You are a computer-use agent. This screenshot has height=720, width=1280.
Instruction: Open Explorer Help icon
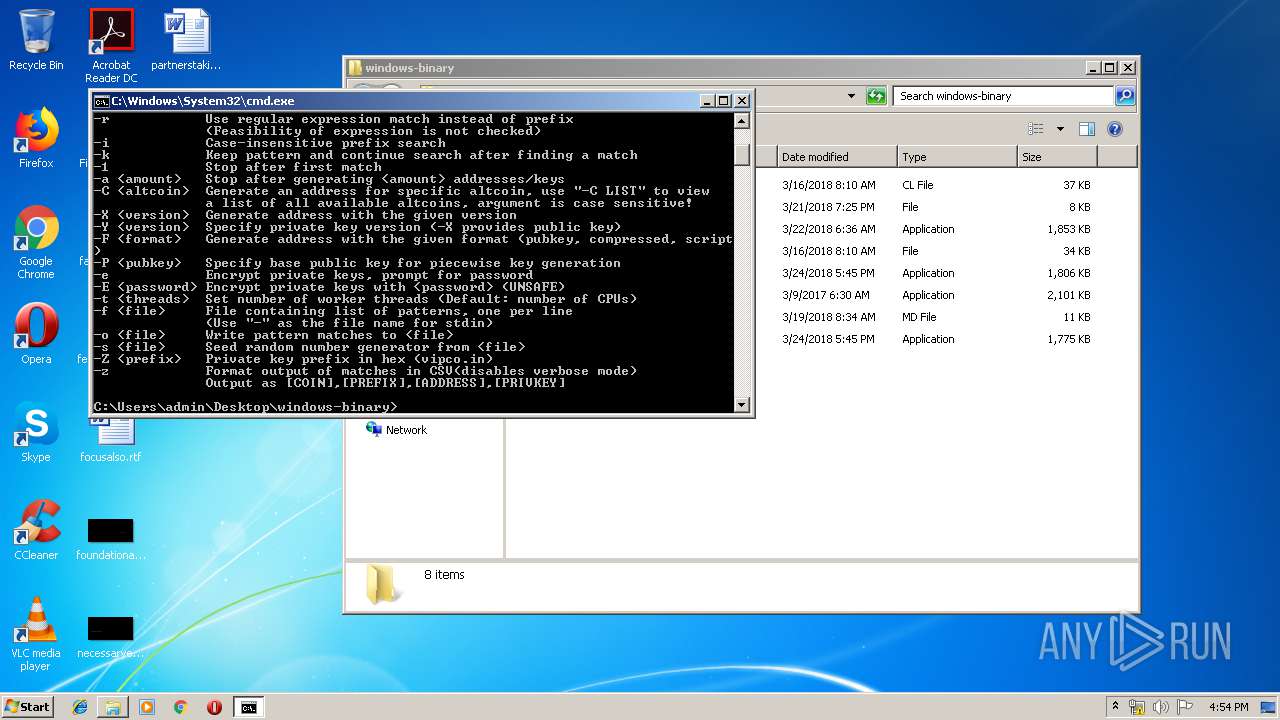[1115, 129]
